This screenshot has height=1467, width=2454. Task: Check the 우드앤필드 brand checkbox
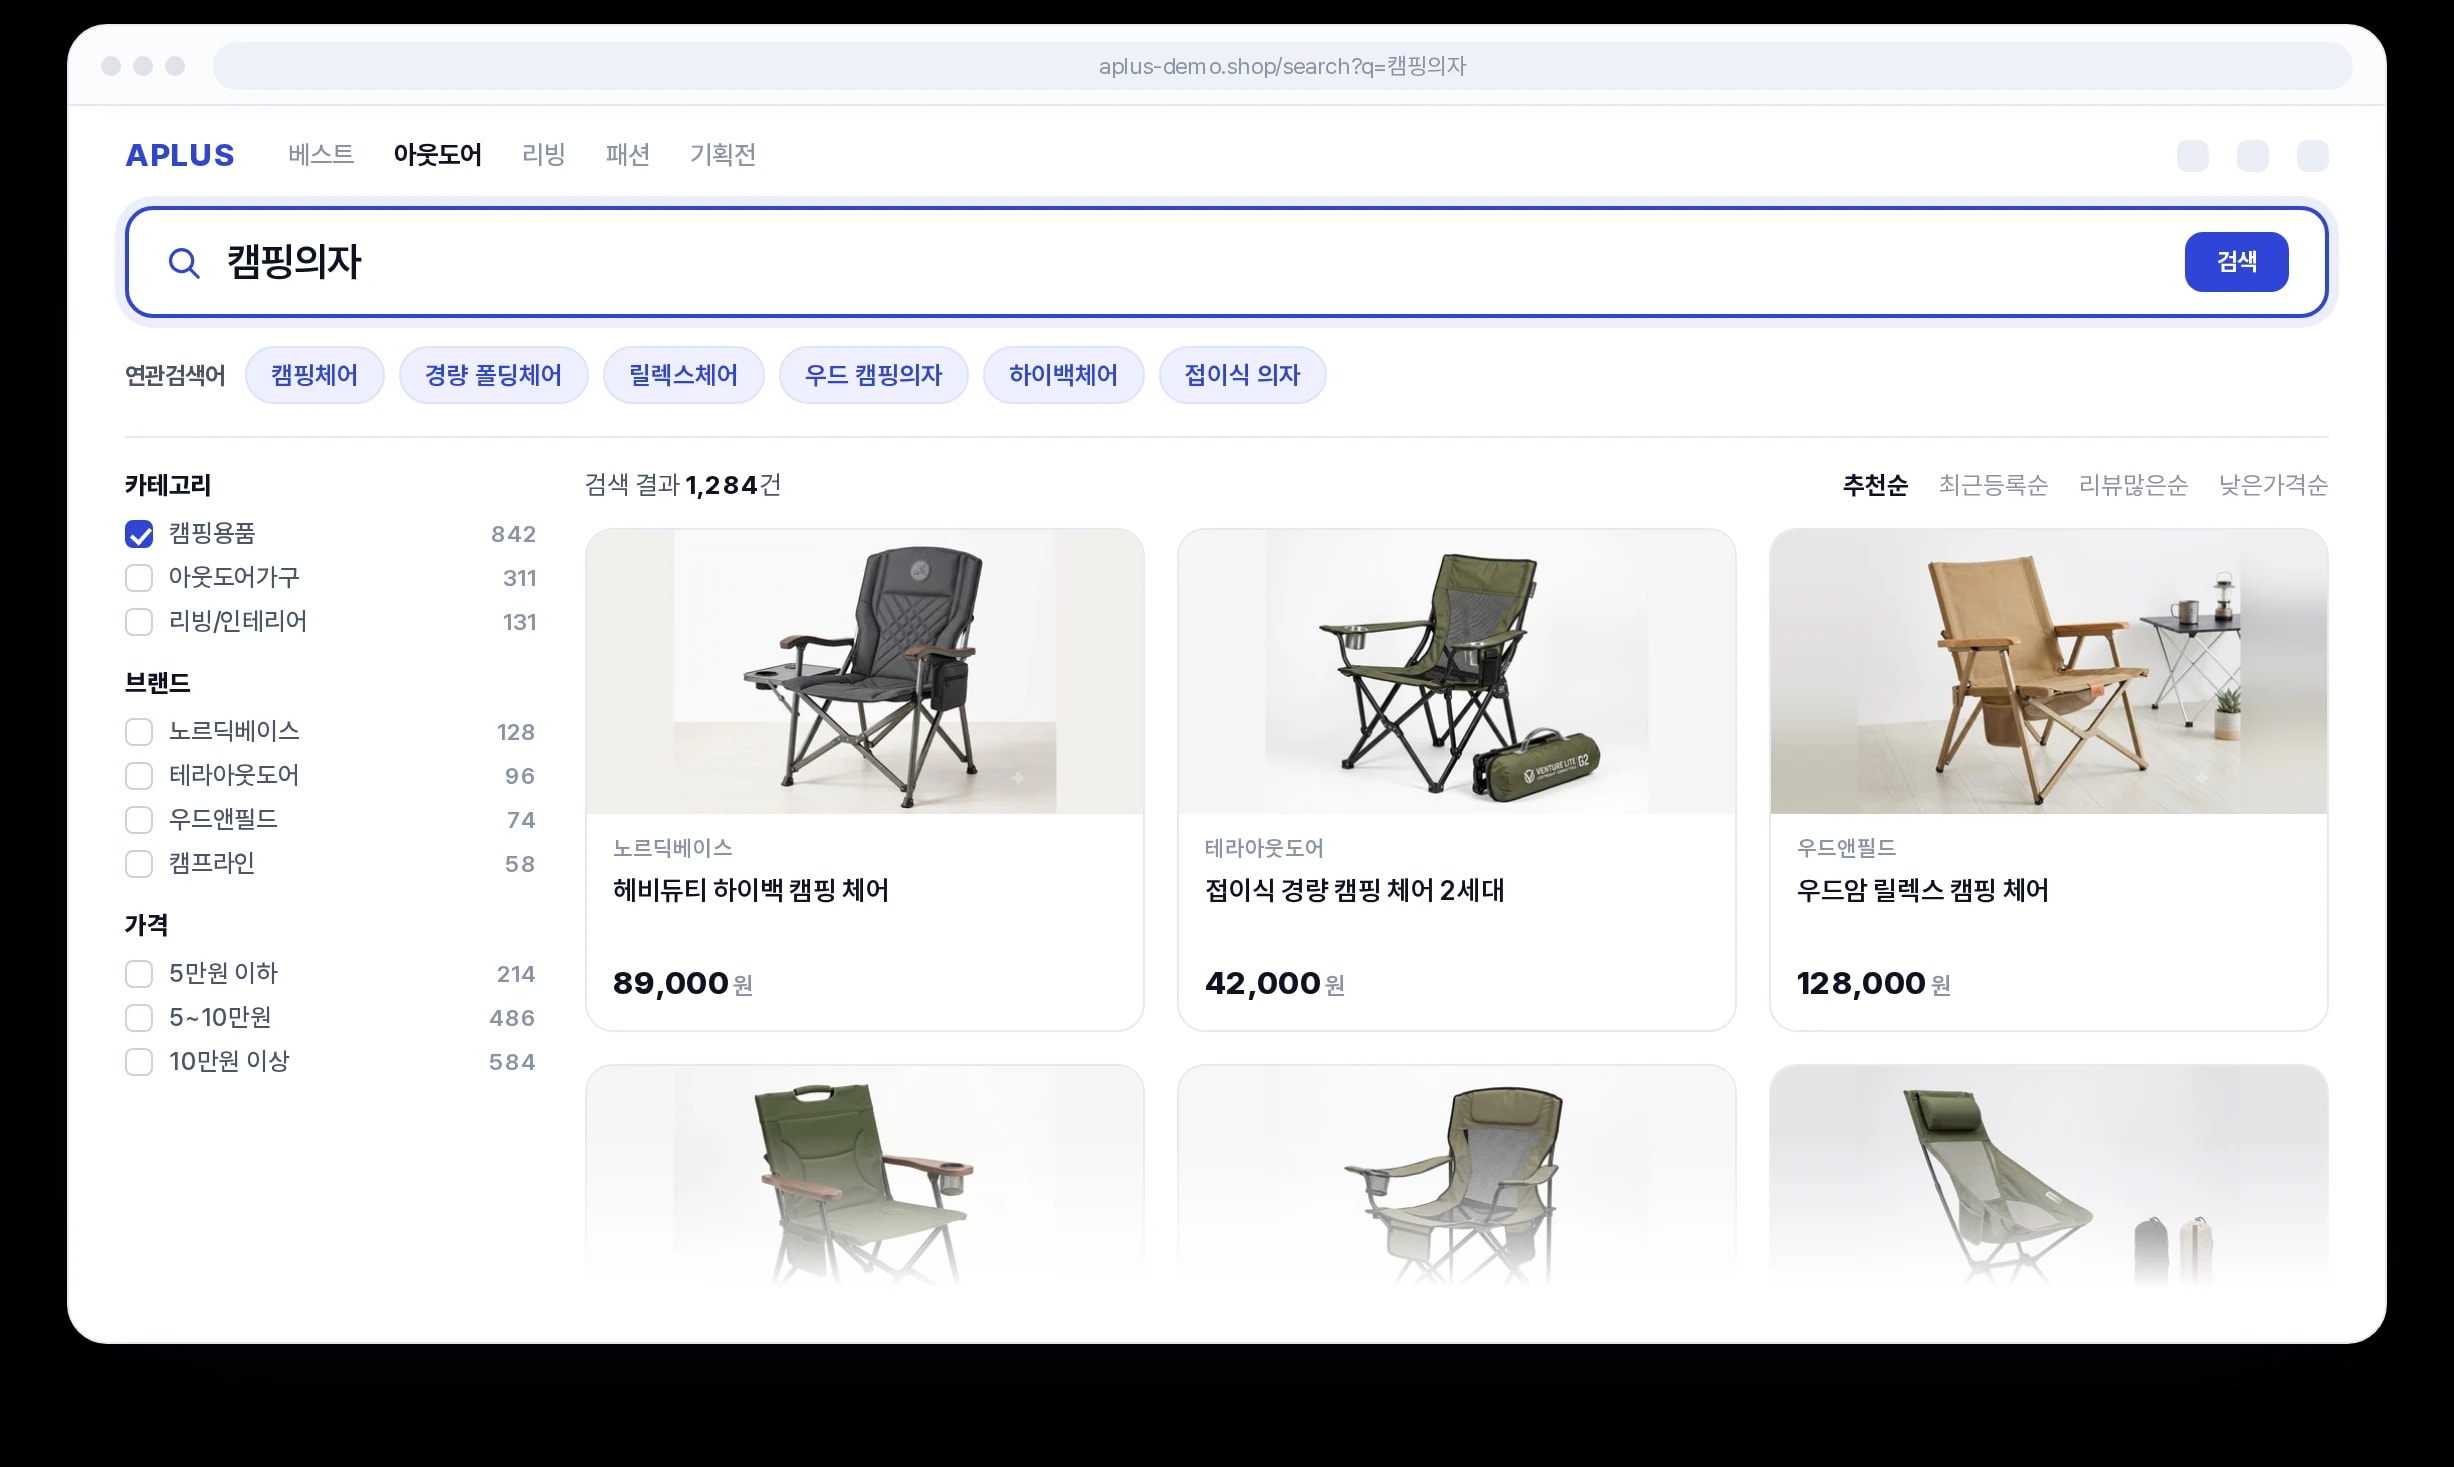[x=139, y=820]
